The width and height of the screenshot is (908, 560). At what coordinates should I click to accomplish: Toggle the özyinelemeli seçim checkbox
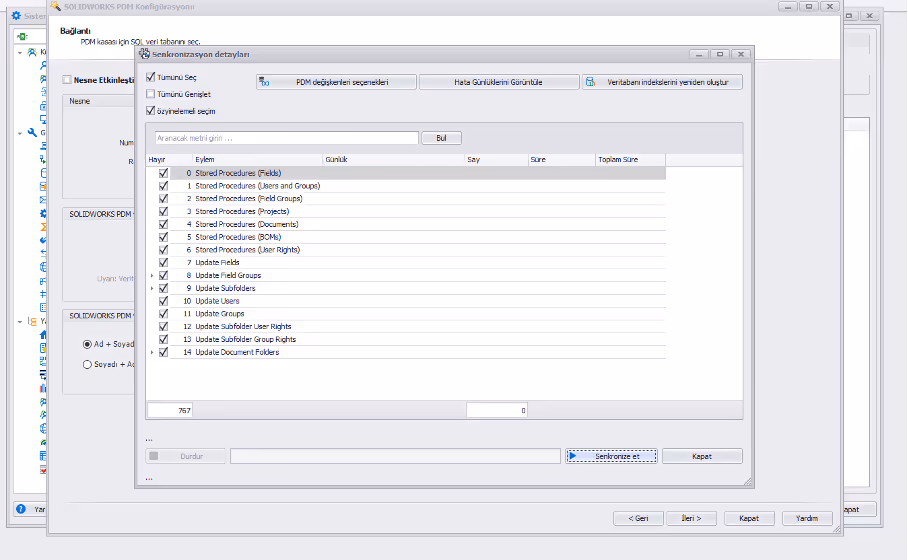point(151,111)
